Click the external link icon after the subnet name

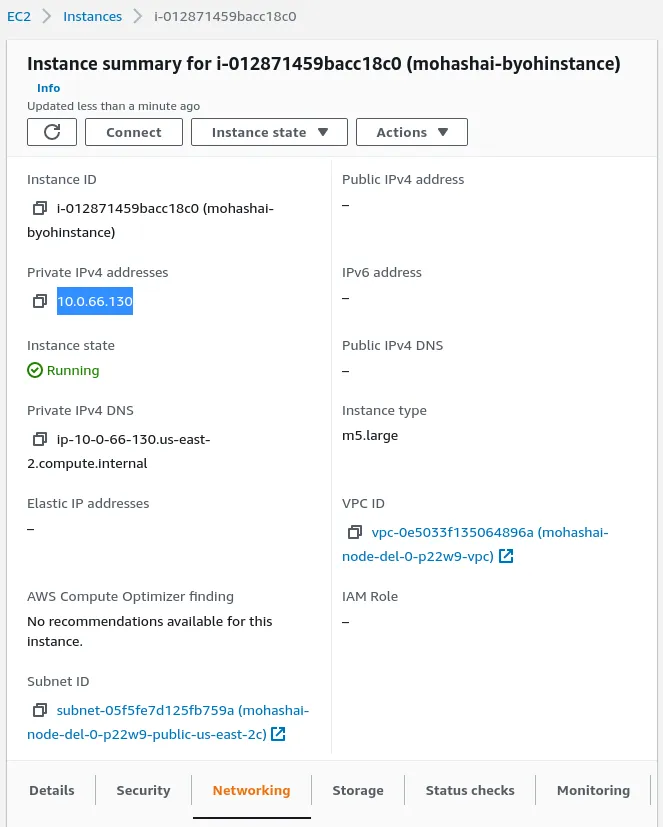[x=279, y=734]
